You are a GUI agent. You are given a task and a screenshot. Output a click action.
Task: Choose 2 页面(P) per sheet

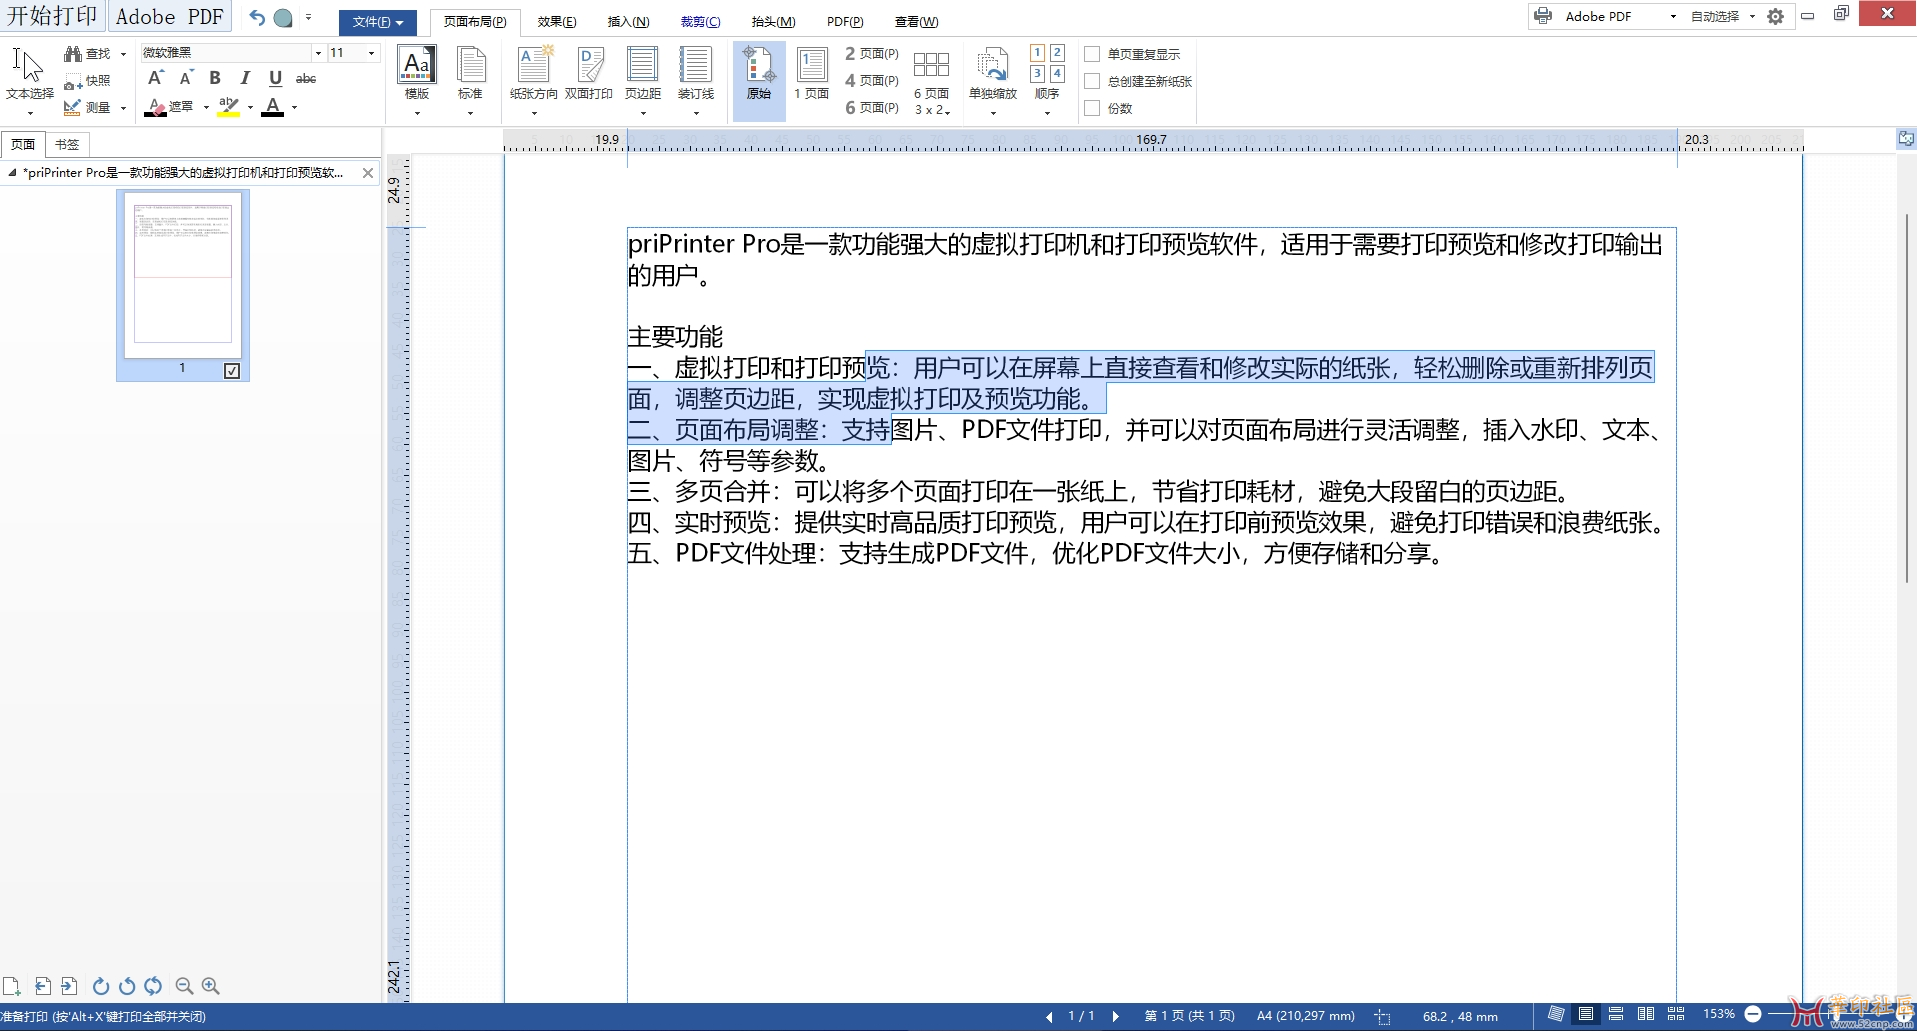[872, 53]
